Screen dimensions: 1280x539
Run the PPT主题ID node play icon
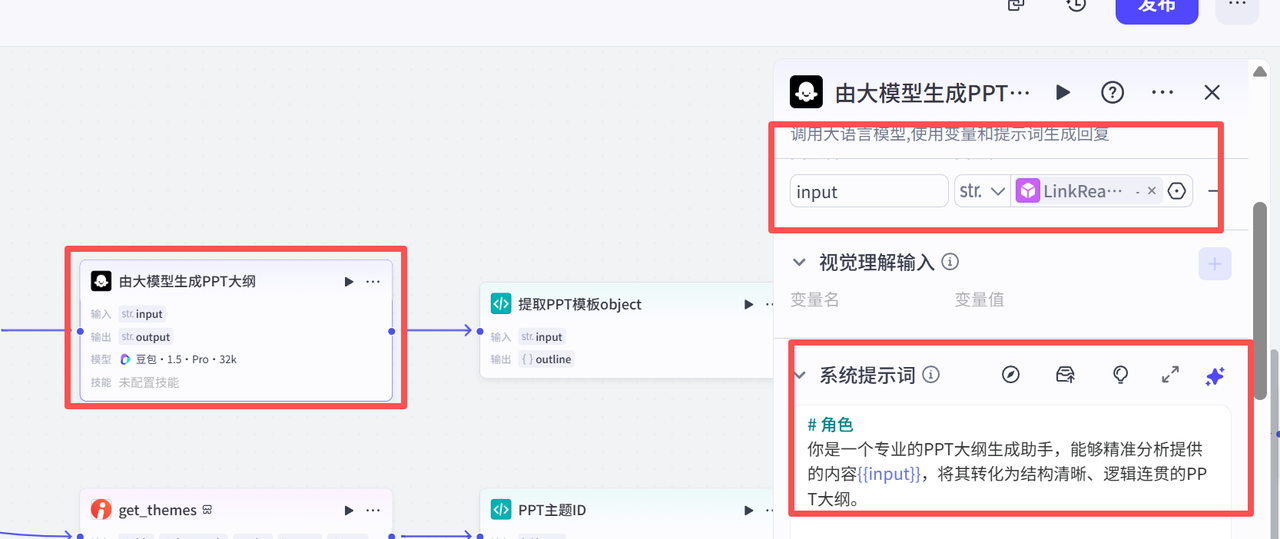click(749, 510)
